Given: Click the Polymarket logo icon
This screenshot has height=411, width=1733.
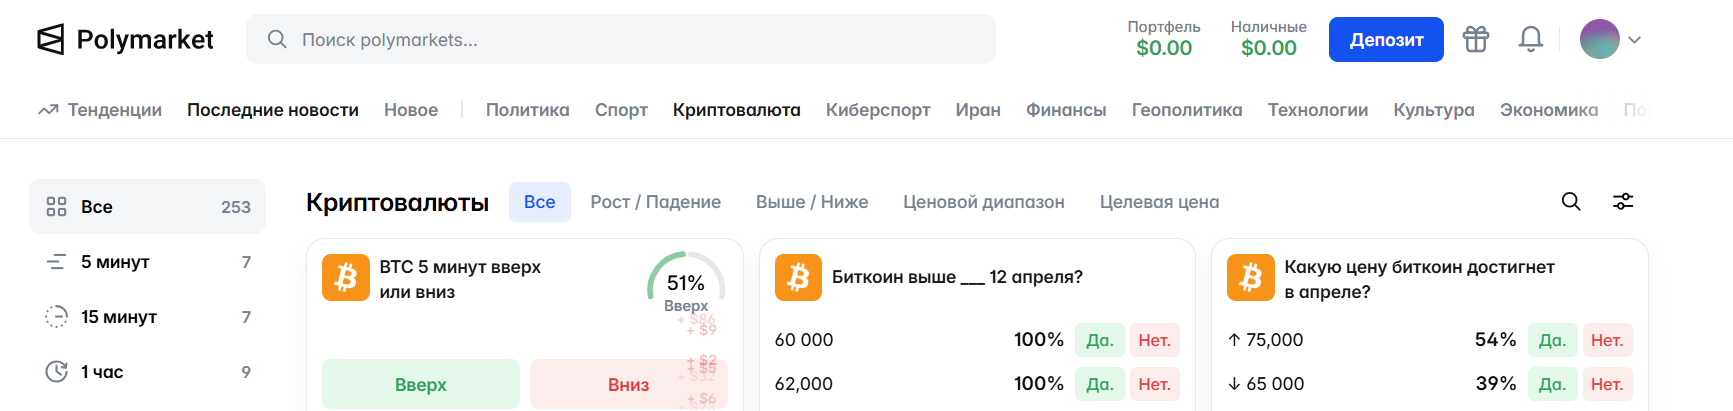Looking at the screenshot, I should pos(51,40).
